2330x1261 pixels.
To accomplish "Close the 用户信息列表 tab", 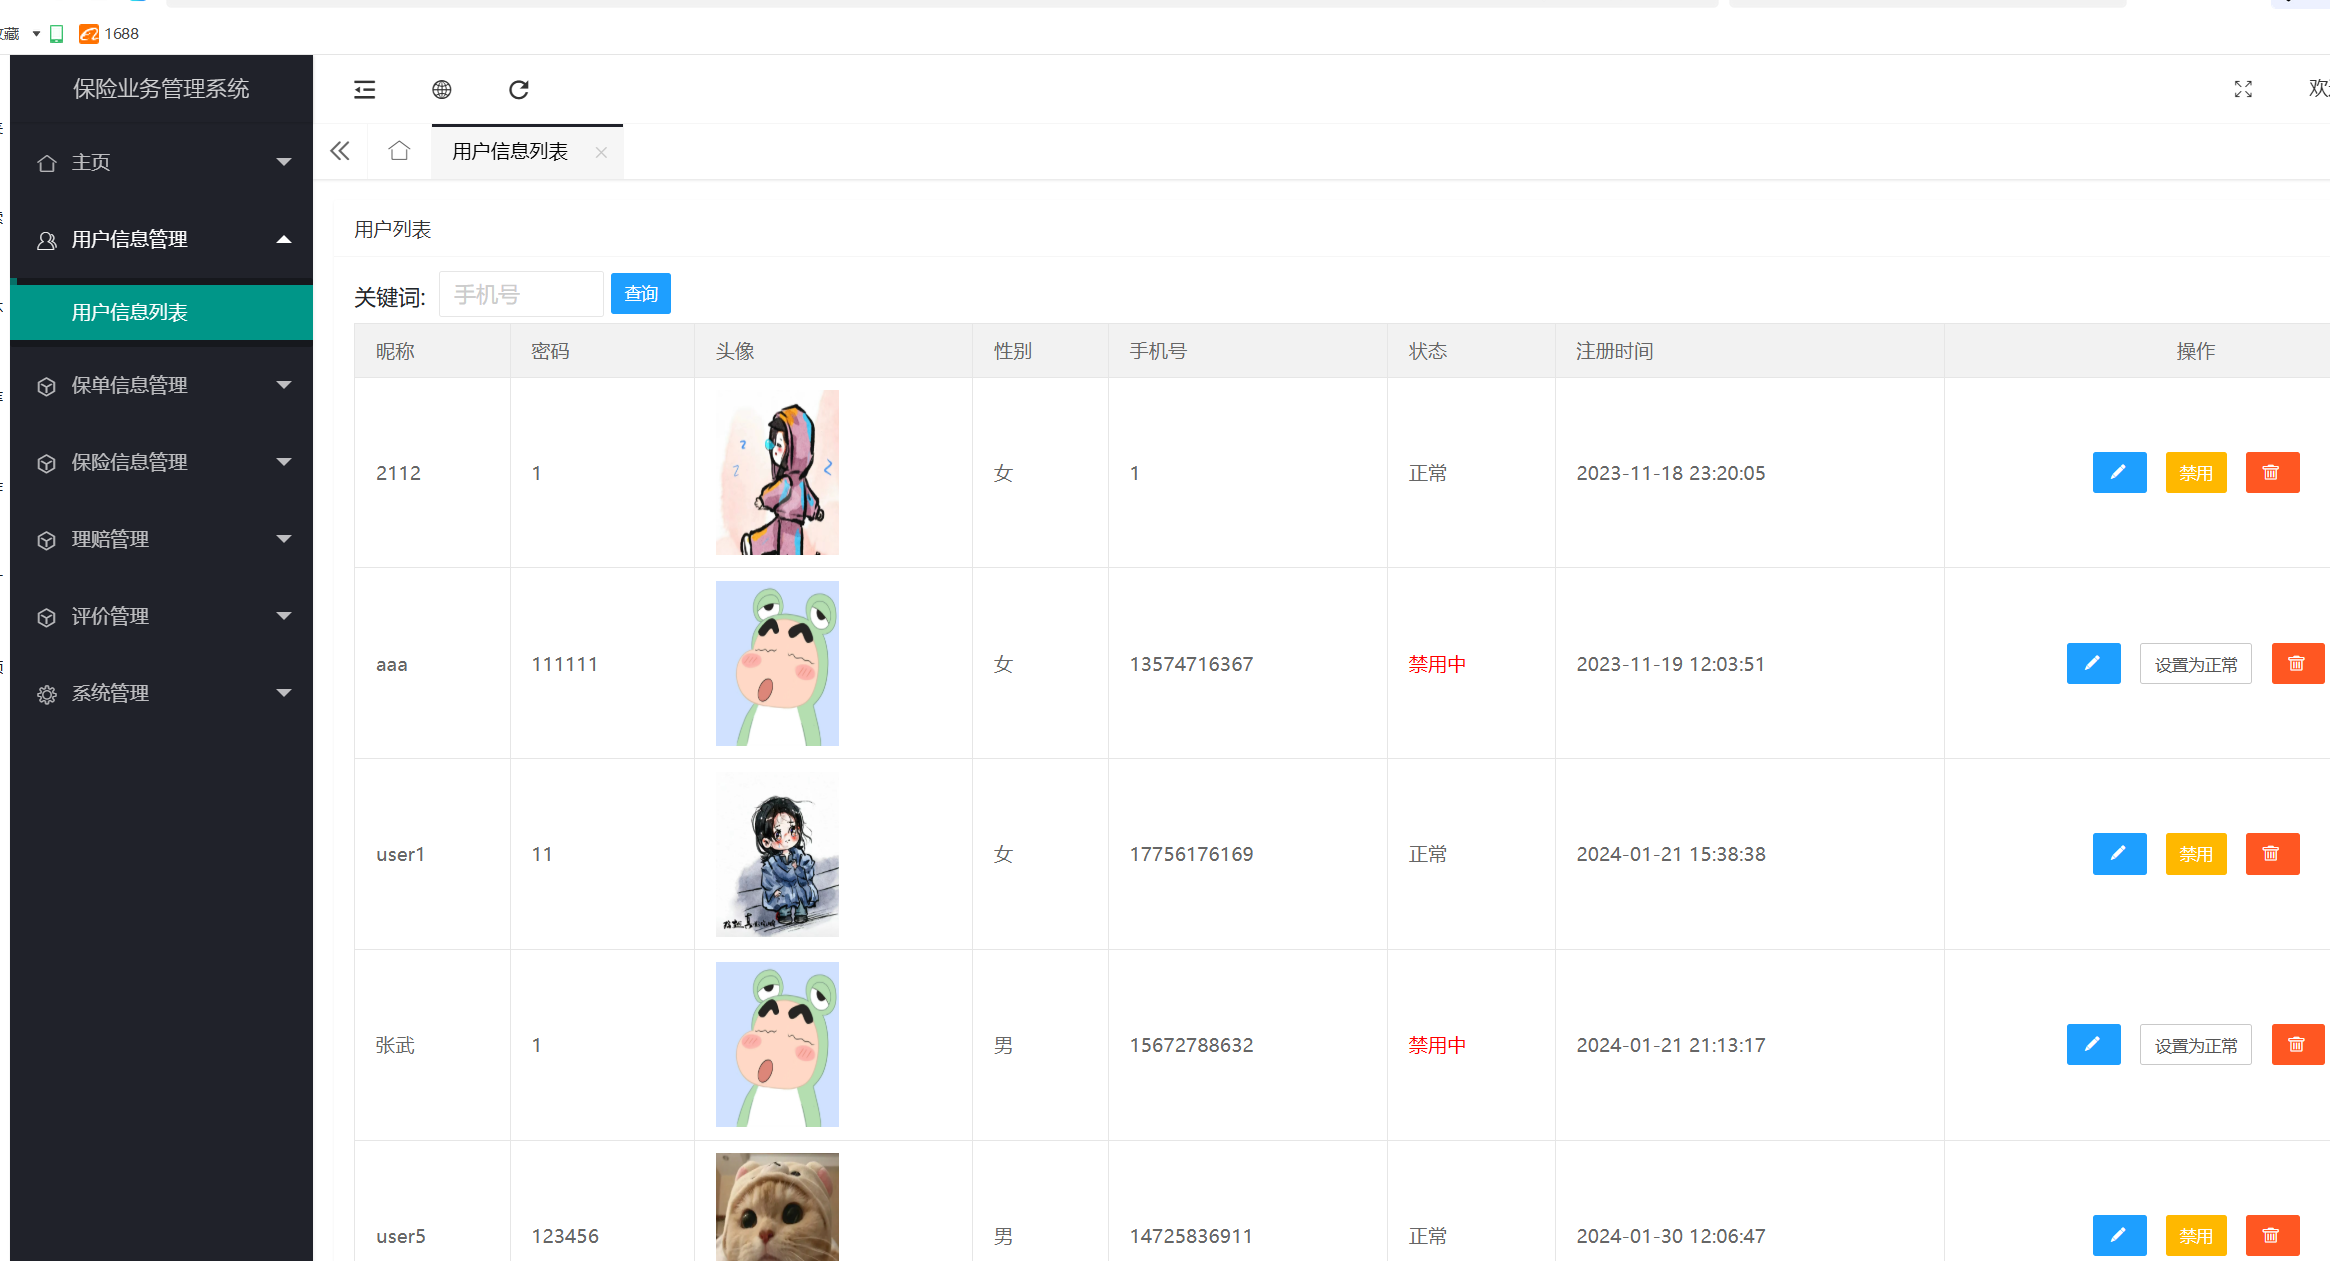I will [601, 152].
